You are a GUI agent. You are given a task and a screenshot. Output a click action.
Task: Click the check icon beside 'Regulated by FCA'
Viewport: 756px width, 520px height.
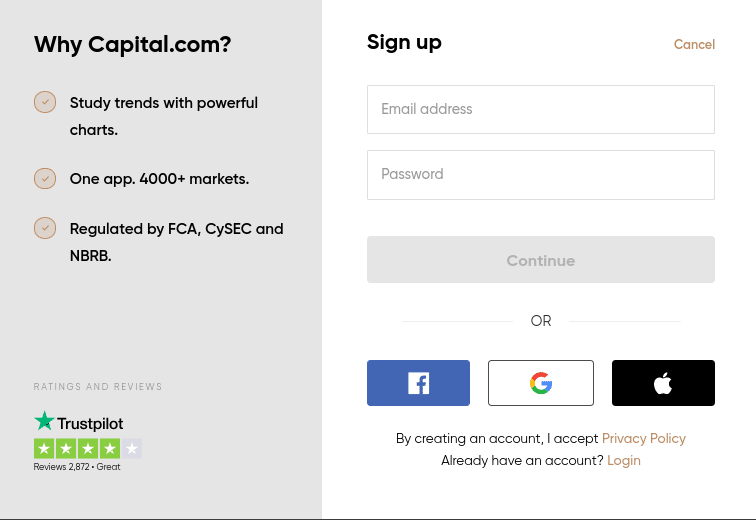pyautogui.click(x=45, y=228)
